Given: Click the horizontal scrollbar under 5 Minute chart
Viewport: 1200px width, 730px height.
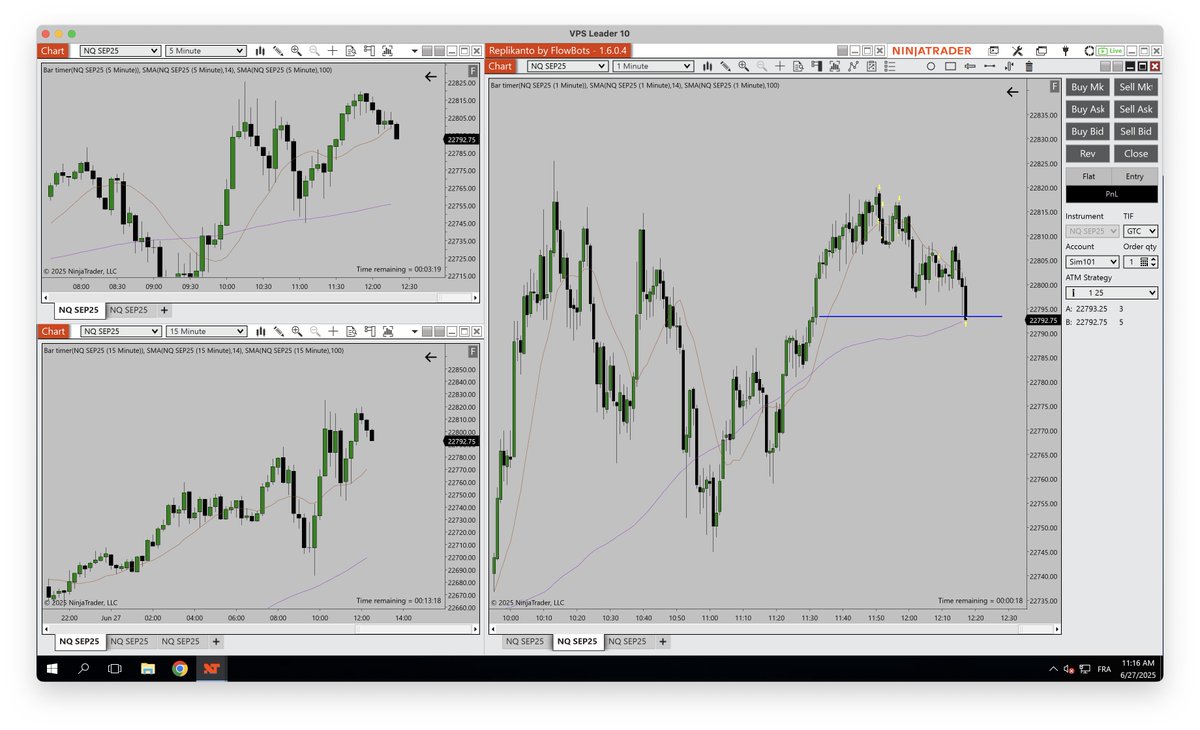Looking at the screenshot, I should point(259,297).
